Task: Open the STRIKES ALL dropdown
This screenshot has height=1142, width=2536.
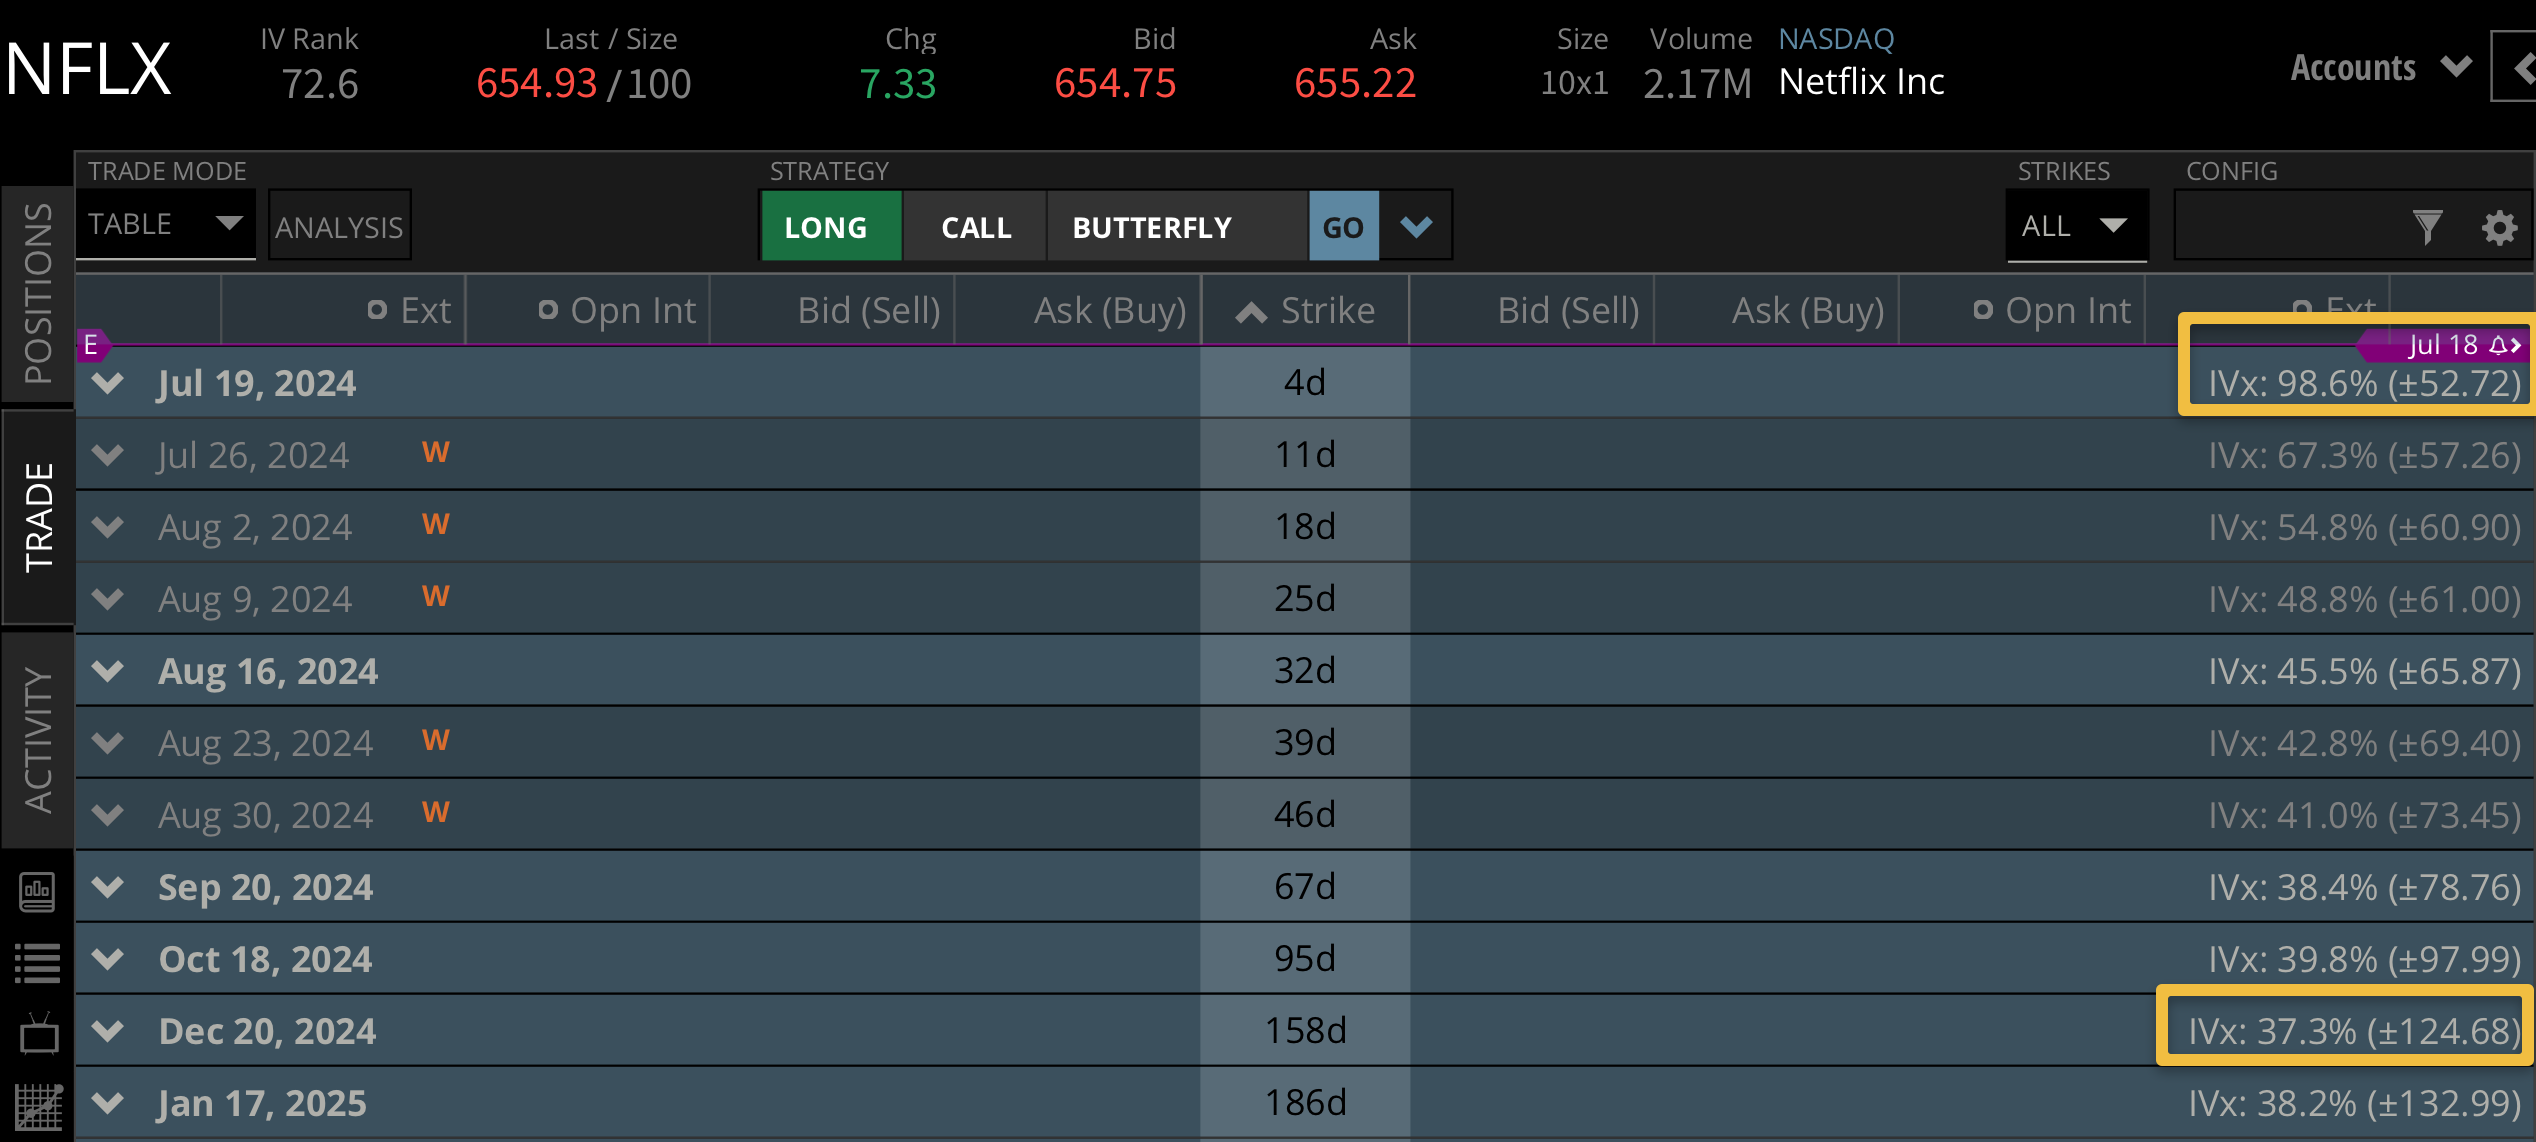Action: 2077,225
